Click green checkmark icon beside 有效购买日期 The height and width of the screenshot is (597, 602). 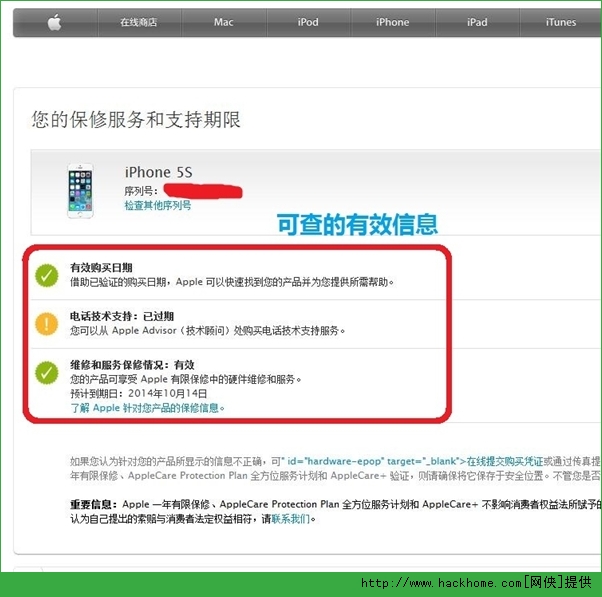[x=46, y=275]
